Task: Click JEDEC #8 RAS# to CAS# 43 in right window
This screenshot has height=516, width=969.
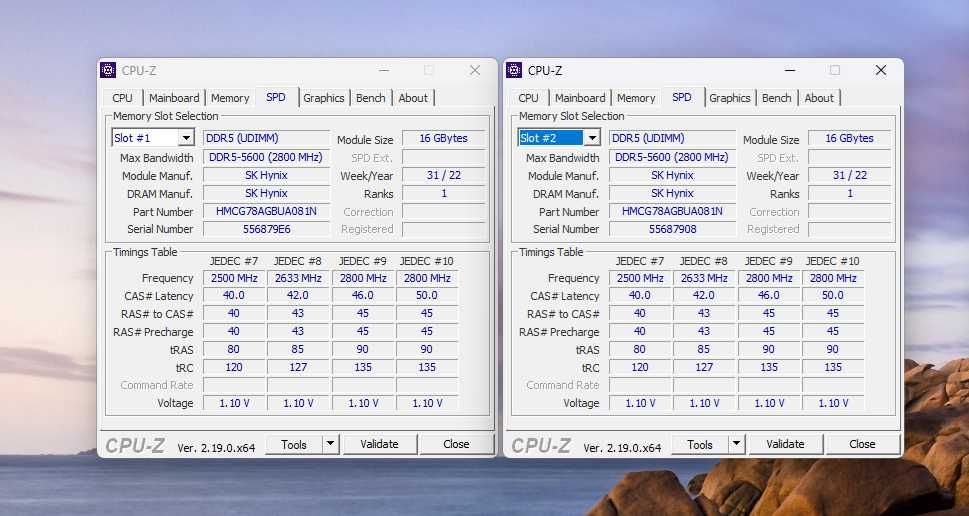Action: [x=704, y=313]
